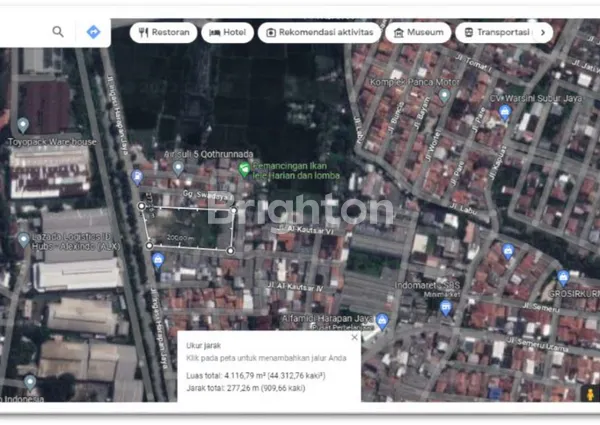Click the Air suli 5 Qothrunnada pin
The height and width of the screenshot is (425, 600).
pyautogui.click(x=178, y=168)
